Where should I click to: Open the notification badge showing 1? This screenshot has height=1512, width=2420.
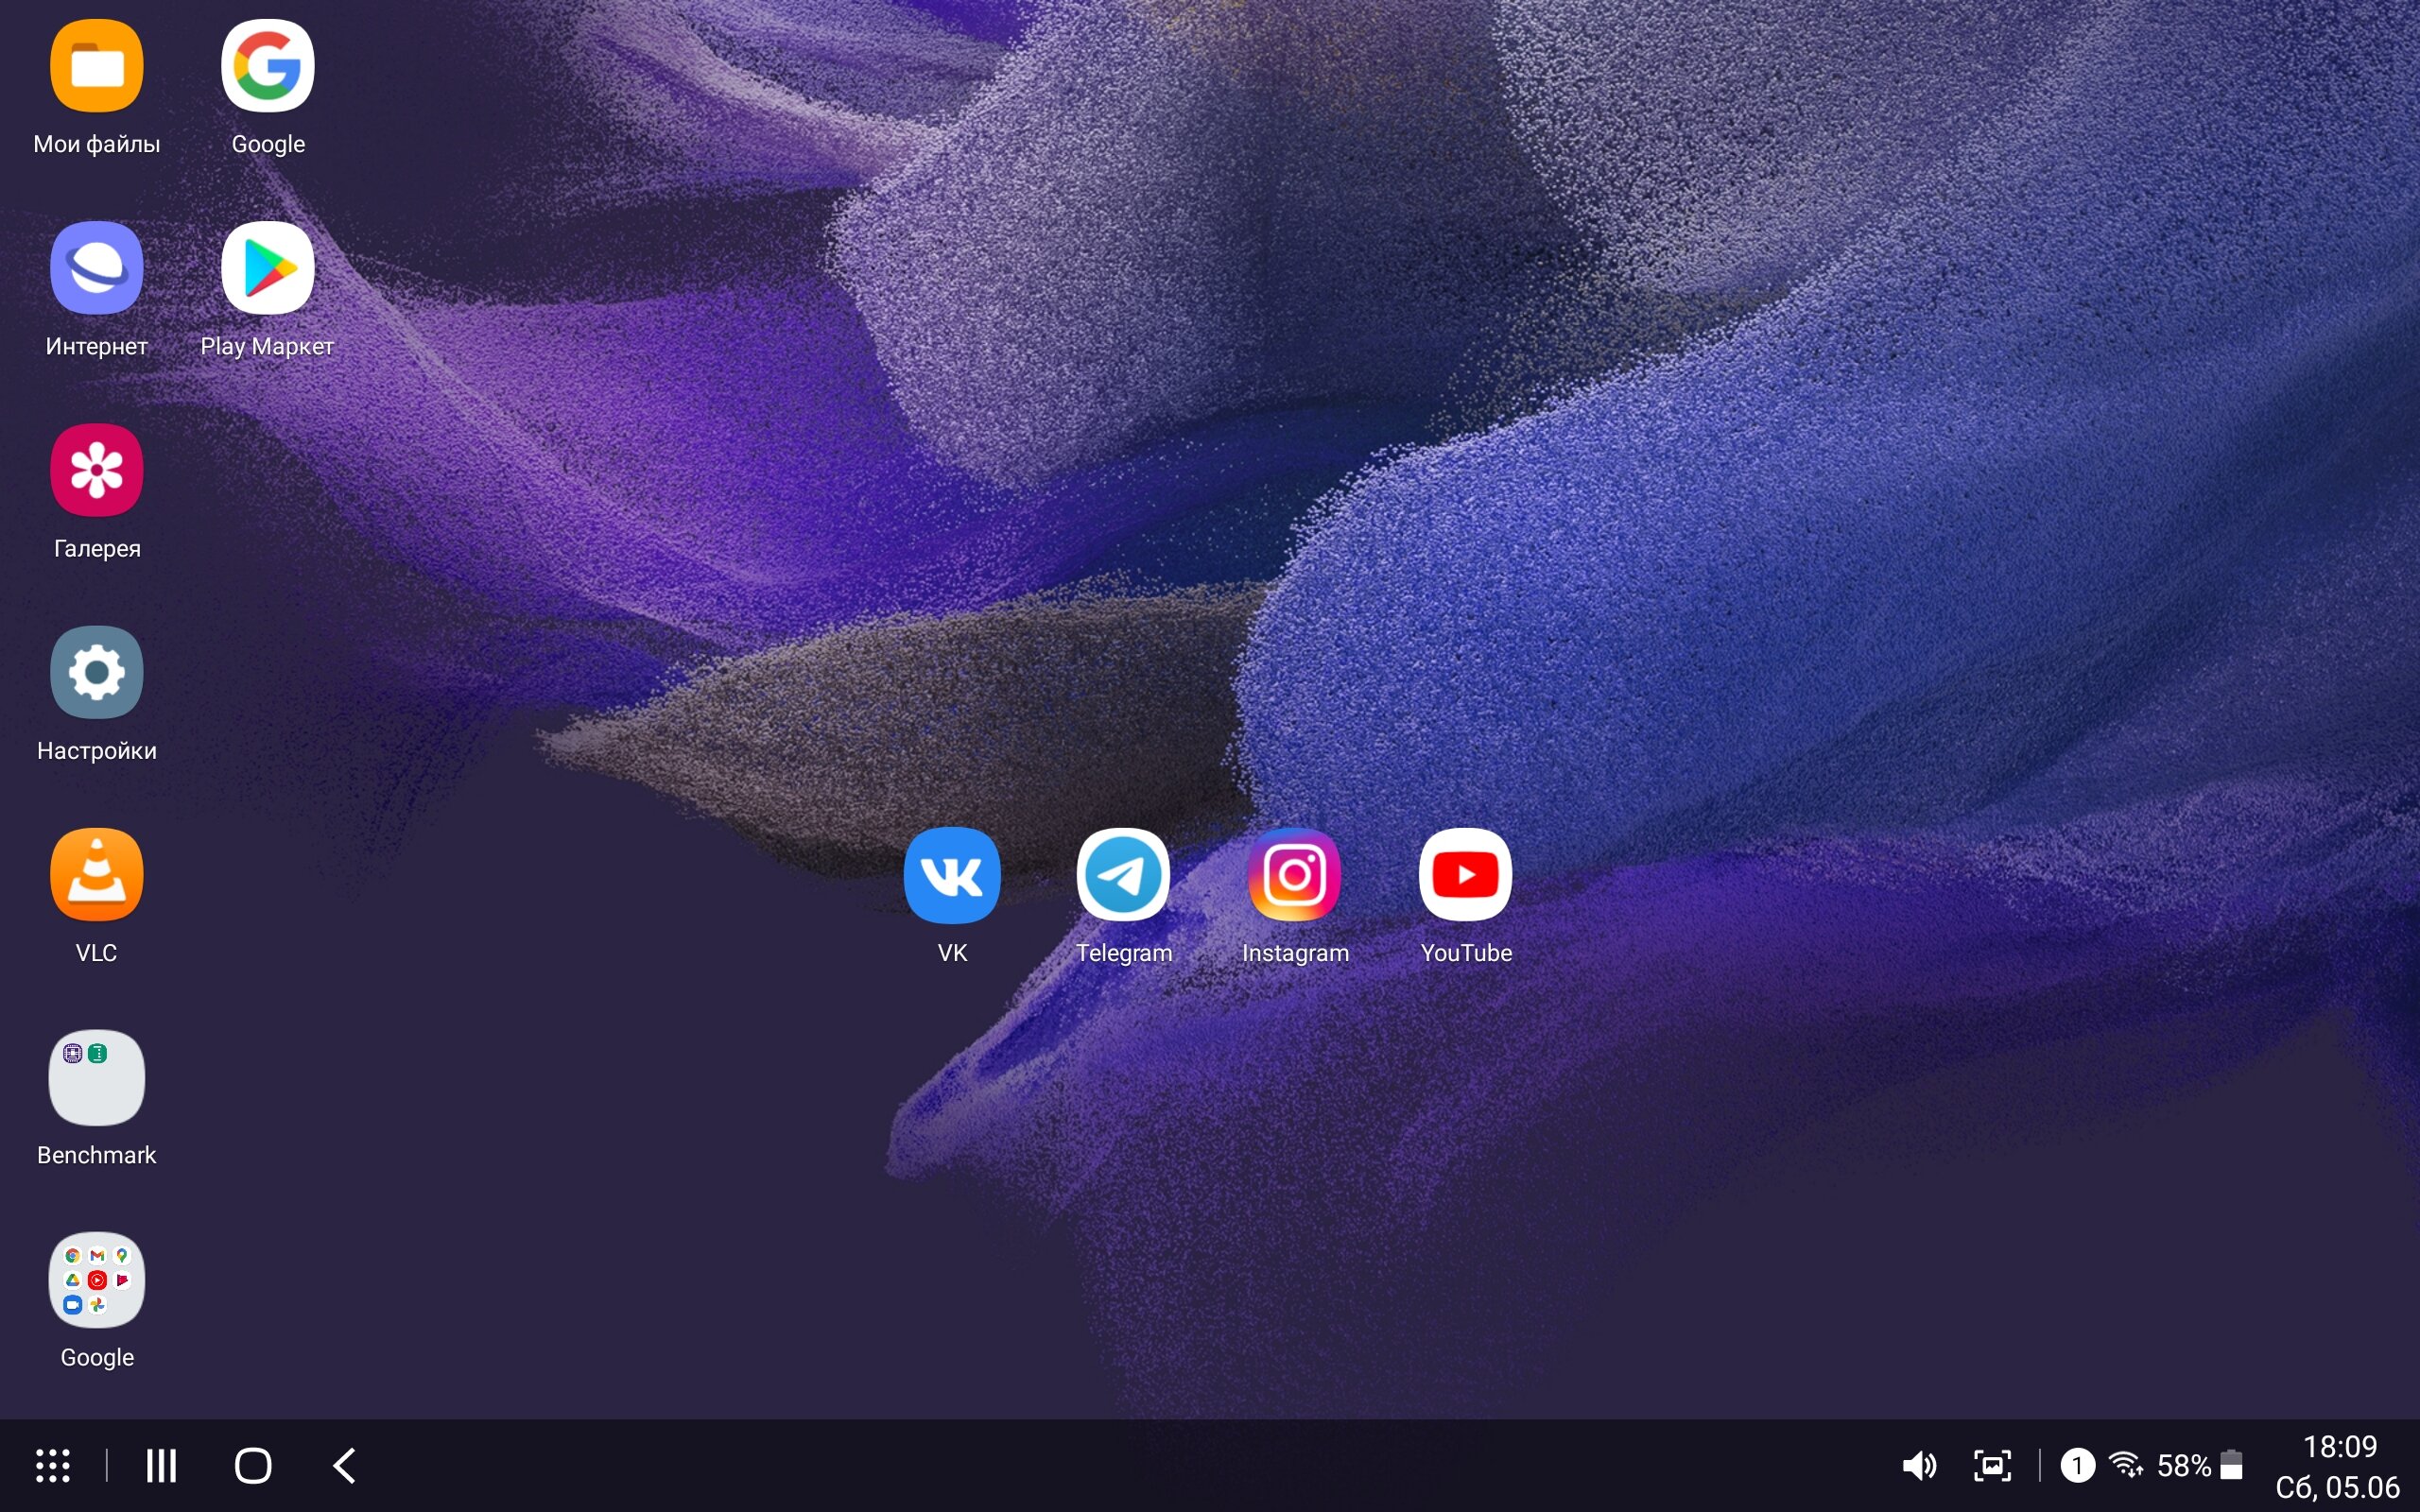pos(2077,1466)
